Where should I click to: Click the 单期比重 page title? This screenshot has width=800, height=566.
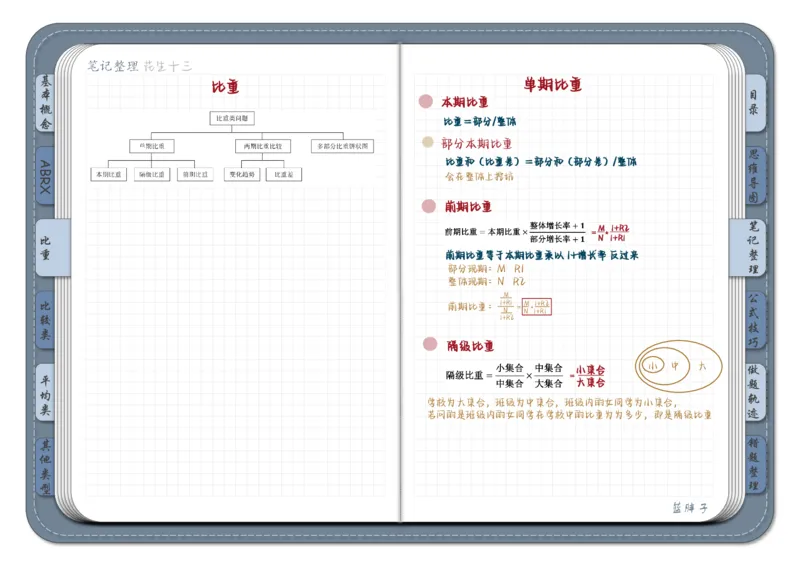click(553, 85)
